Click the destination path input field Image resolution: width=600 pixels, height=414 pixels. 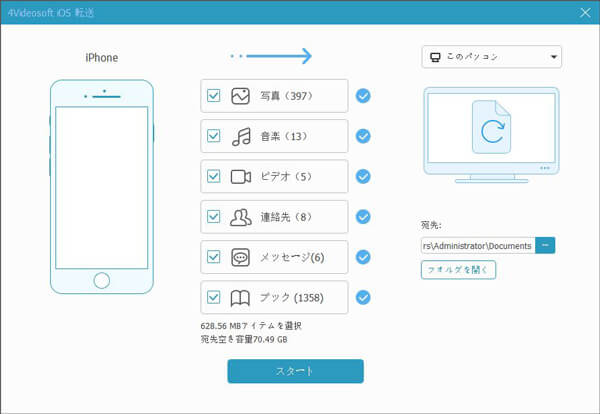click(478, 245)
